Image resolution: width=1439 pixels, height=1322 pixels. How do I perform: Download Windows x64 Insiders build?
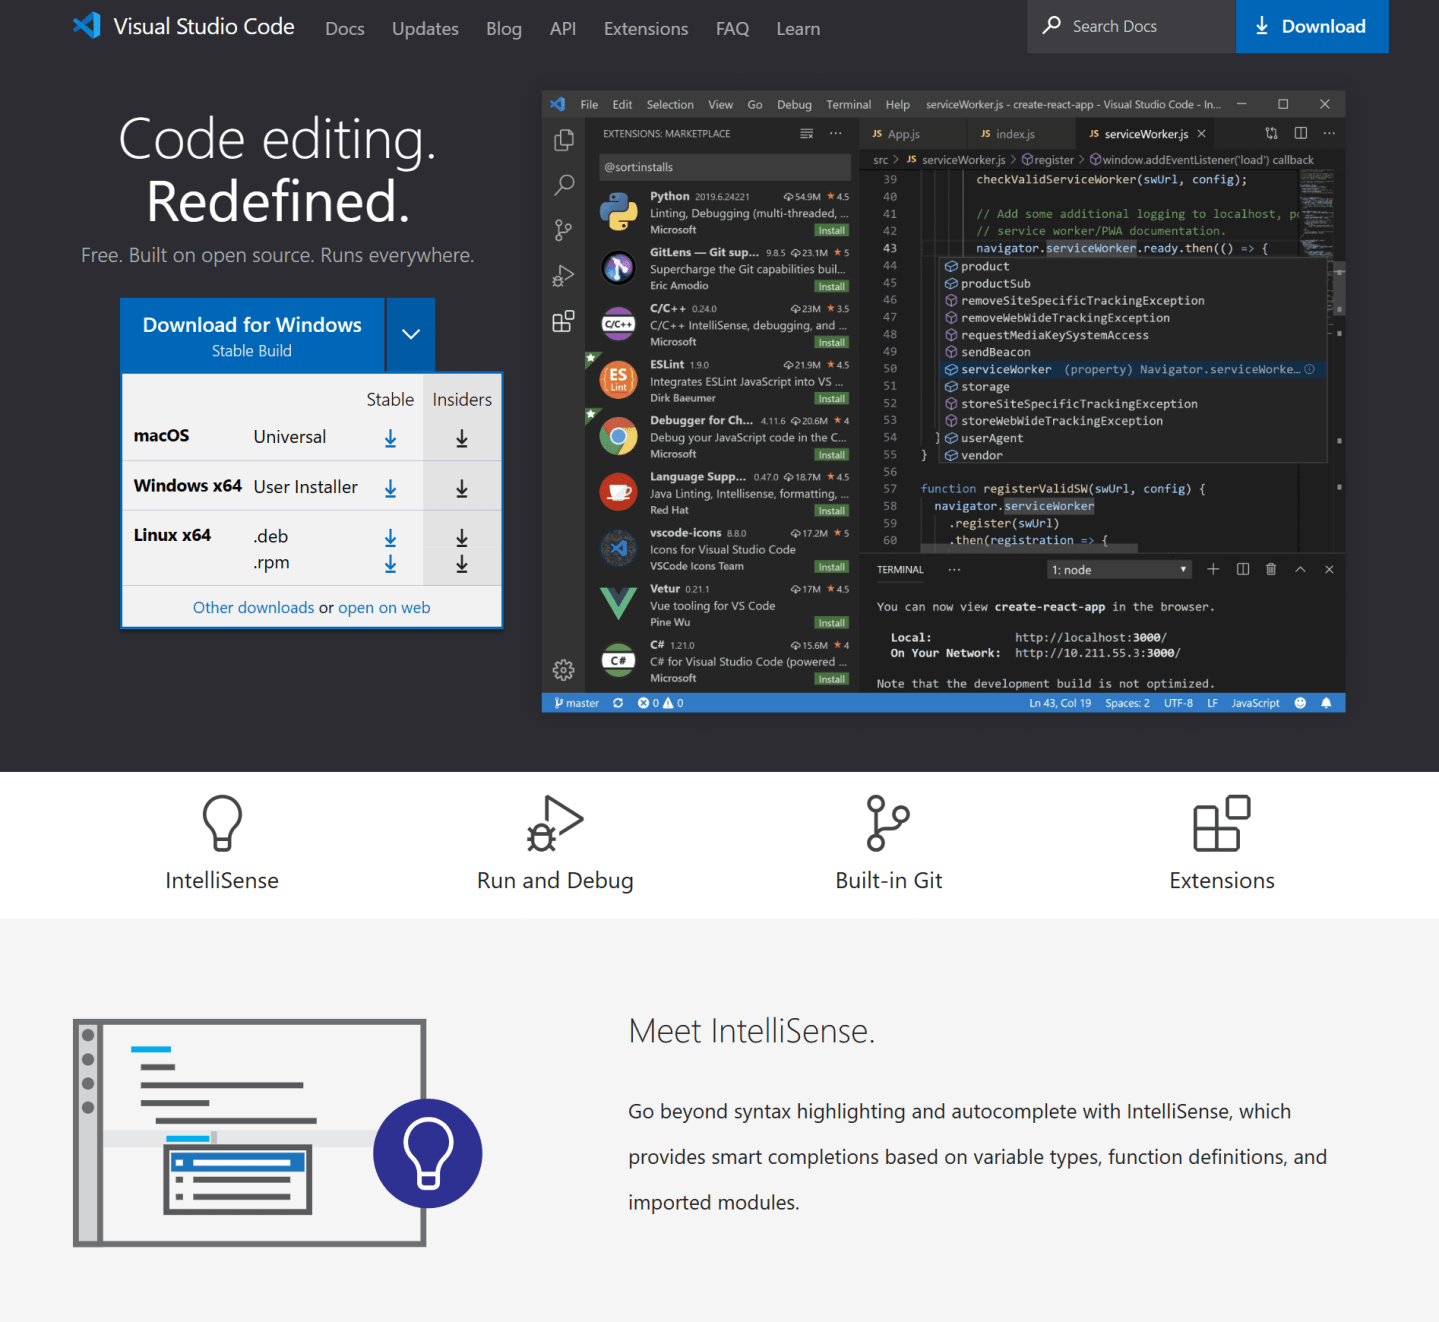462,488
